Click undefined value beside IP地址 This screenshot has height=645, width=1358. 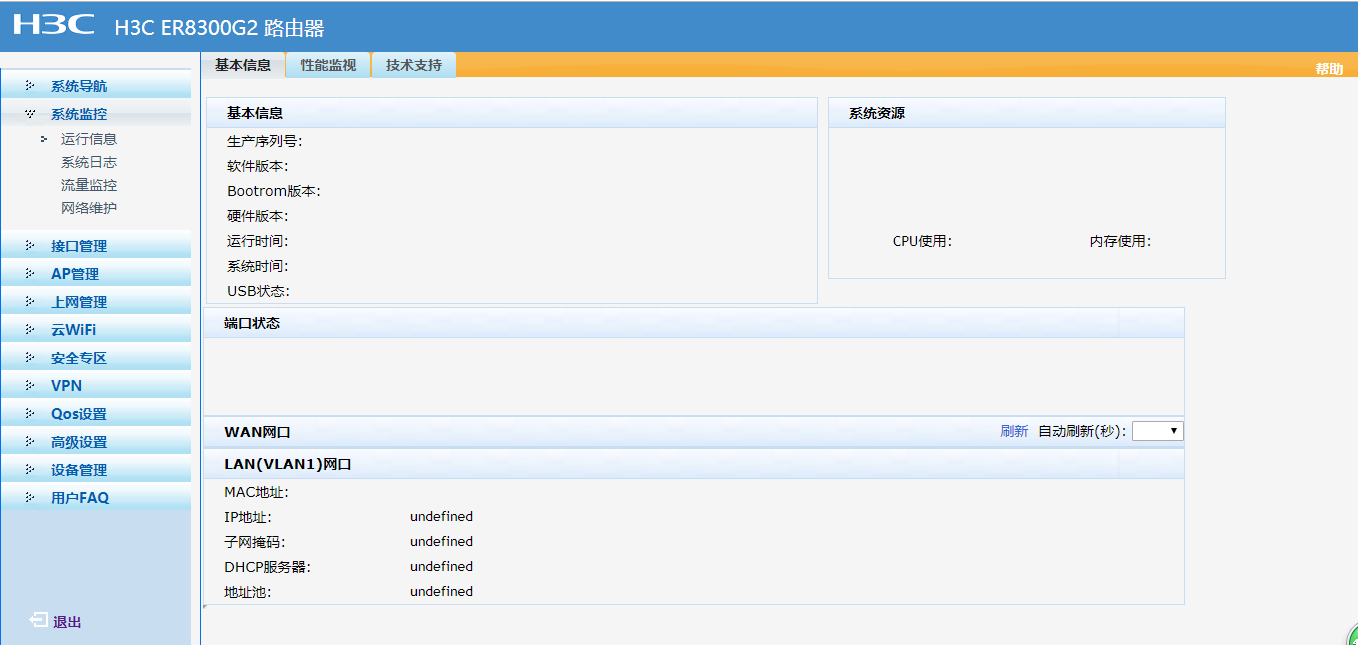pyautogui.click(x=441, y=517)
